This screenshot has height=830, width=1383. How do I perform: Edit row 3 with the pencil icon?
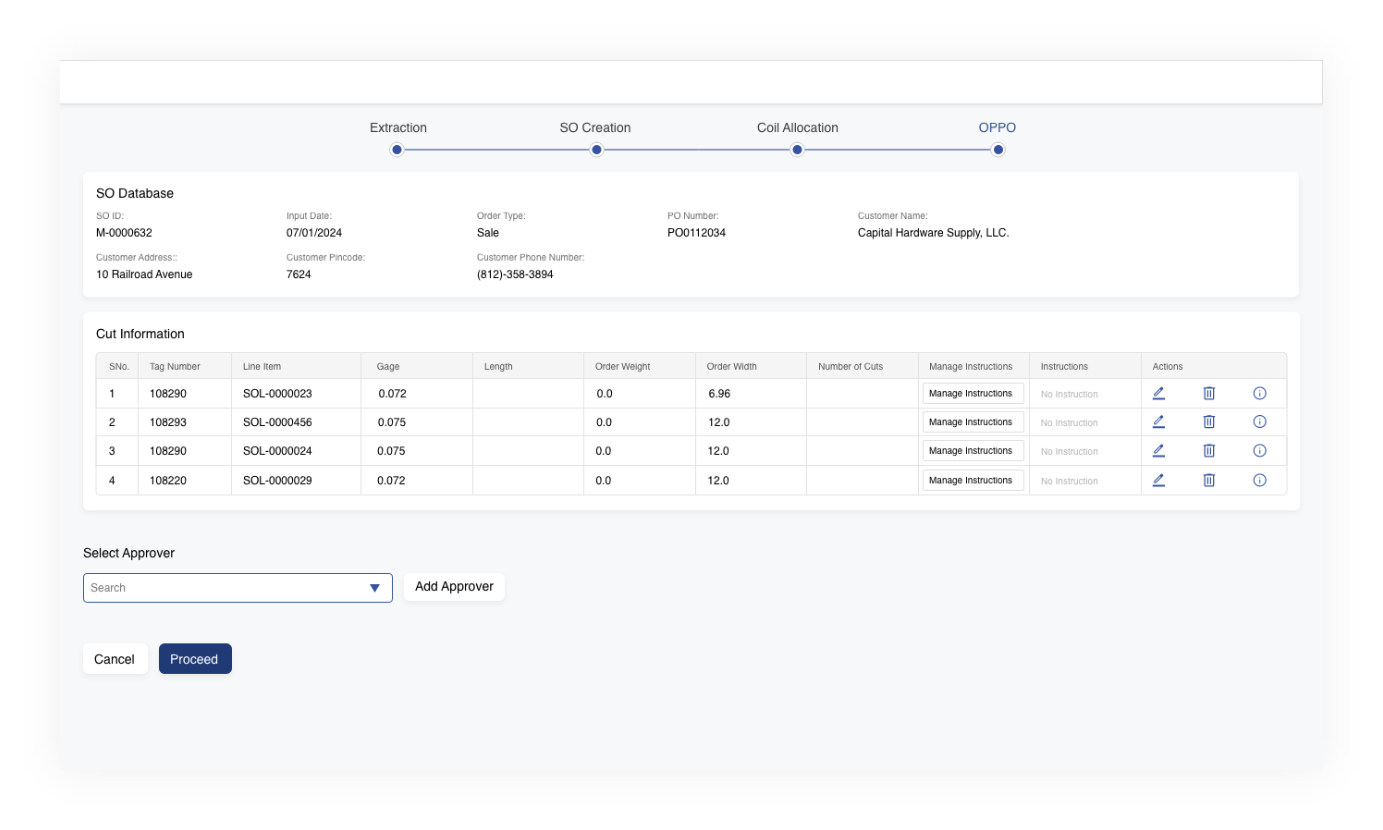point(1158,451)
